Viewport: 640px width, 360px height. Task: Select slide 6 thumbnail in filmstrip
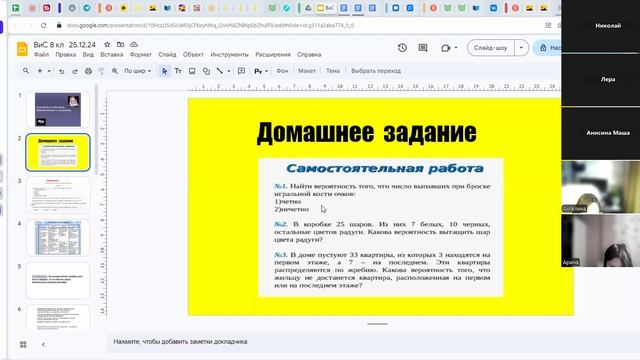(58, 317)
